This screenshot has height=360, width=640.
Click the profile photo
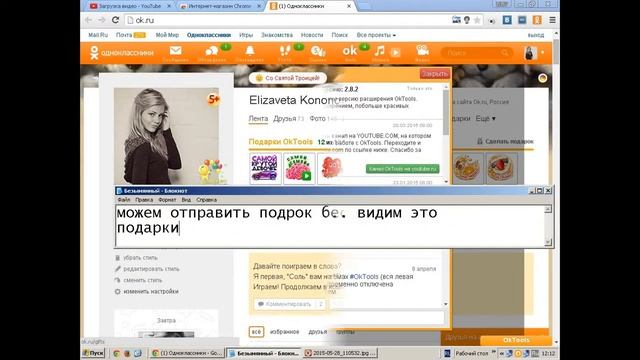(x=167, y=136)
